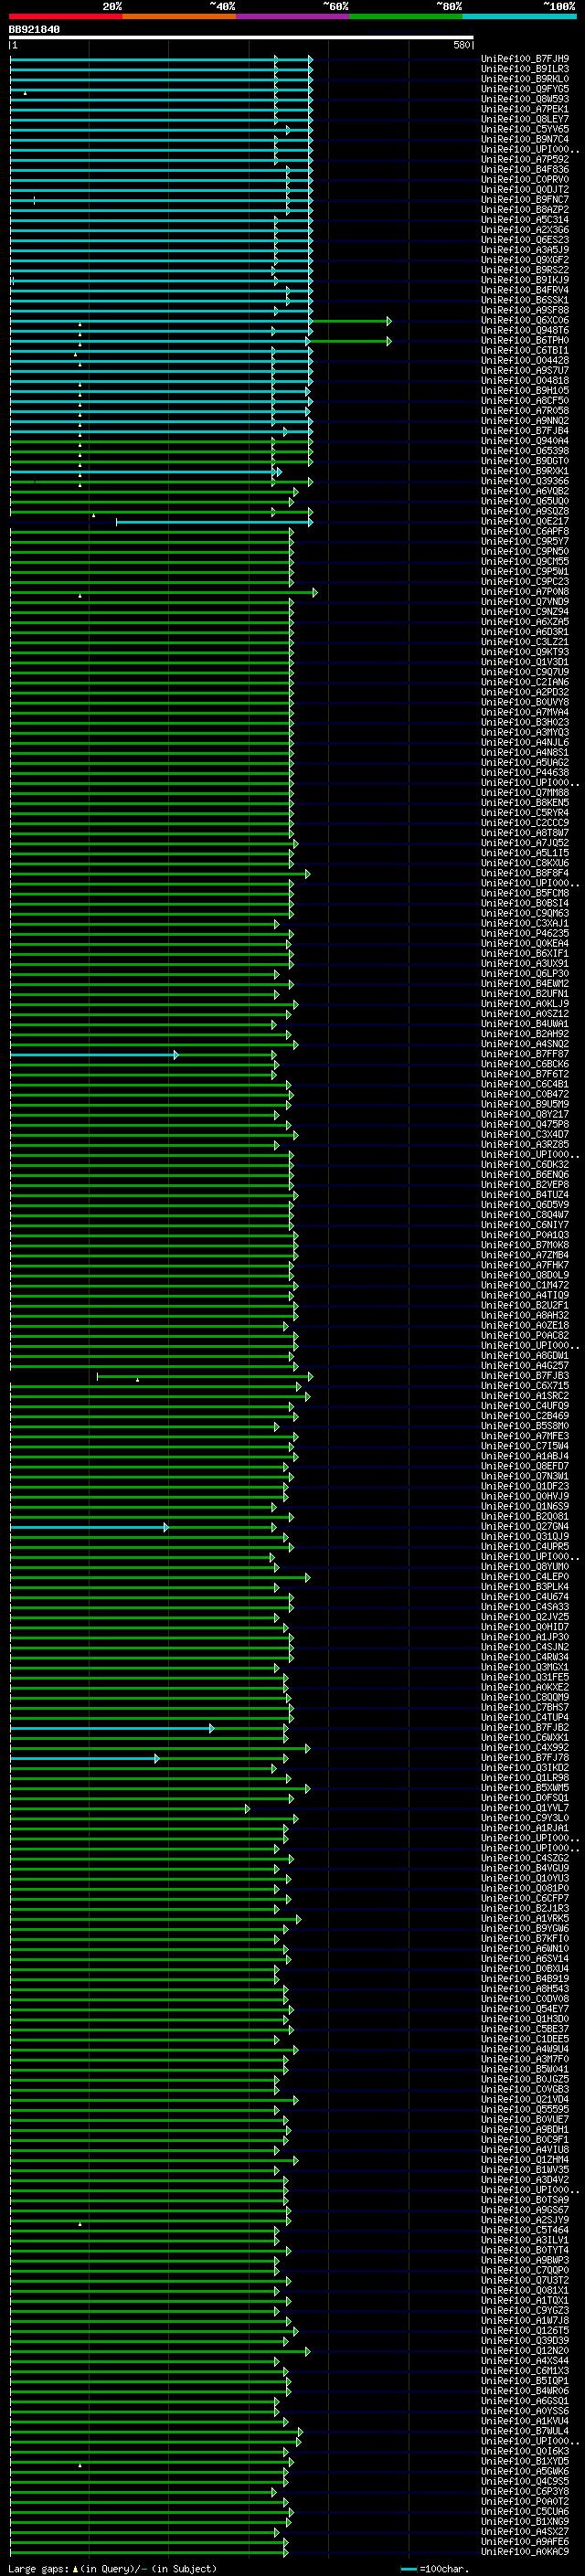Select hit label UniRef100_P44638
Screen dimensions: 585x2576
525,772
